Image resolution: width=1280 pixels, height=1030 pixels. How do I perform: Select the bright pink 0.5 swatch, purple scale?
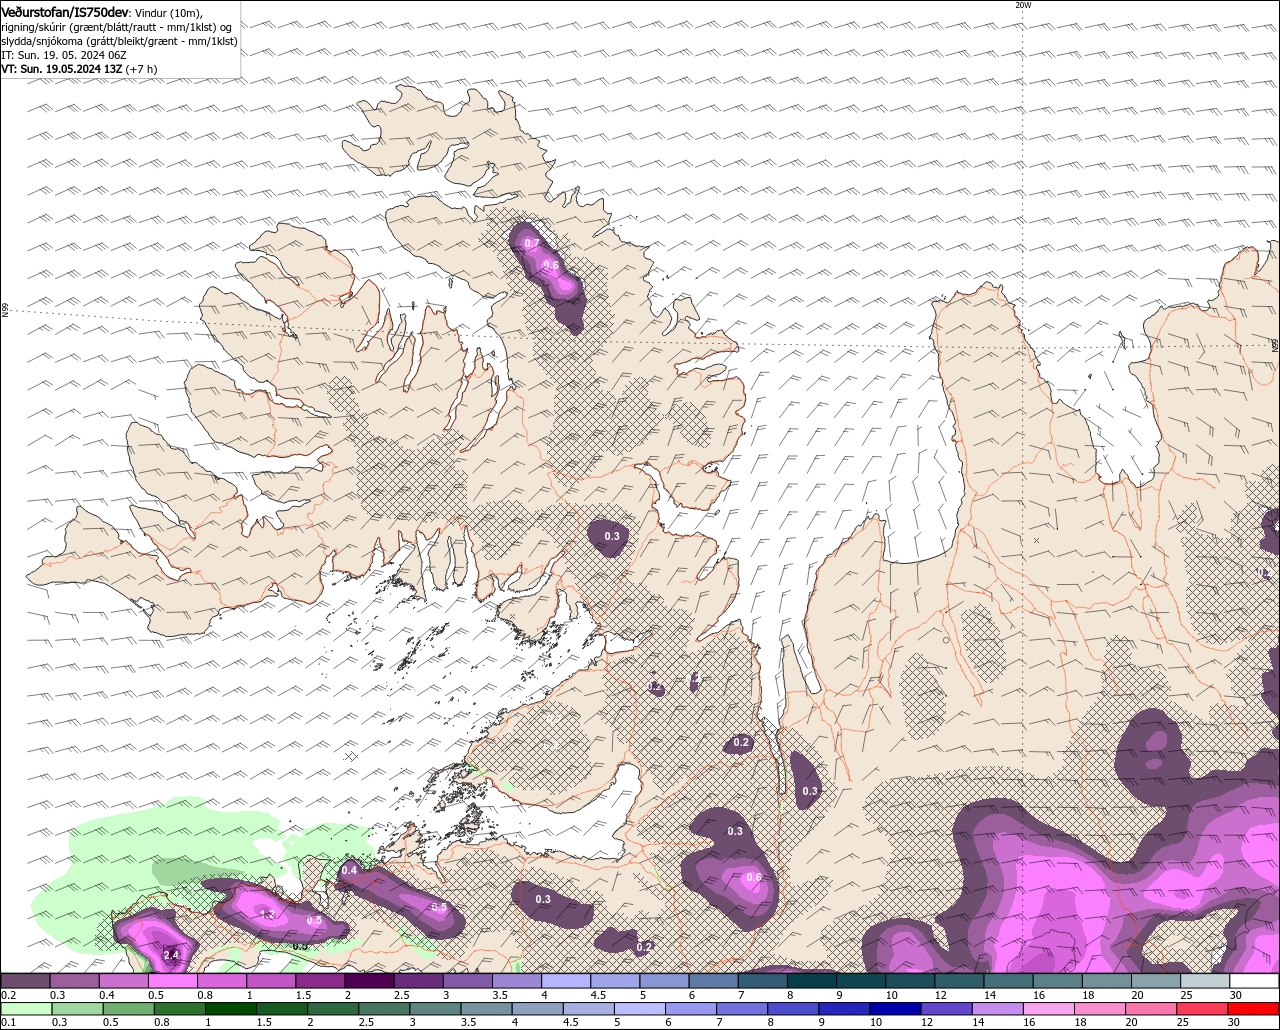point(172,981)
